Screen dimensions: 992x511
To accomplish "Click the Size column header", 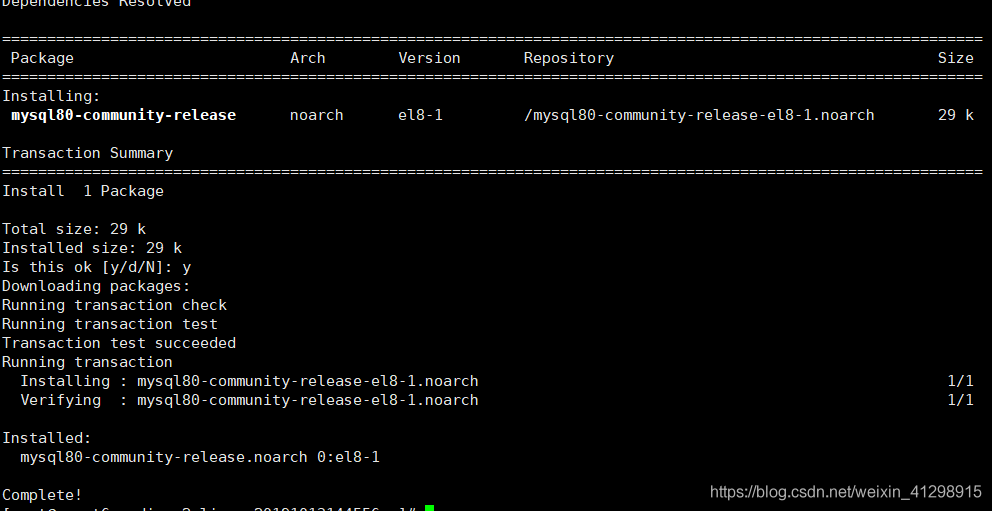I will click(955, 58).
